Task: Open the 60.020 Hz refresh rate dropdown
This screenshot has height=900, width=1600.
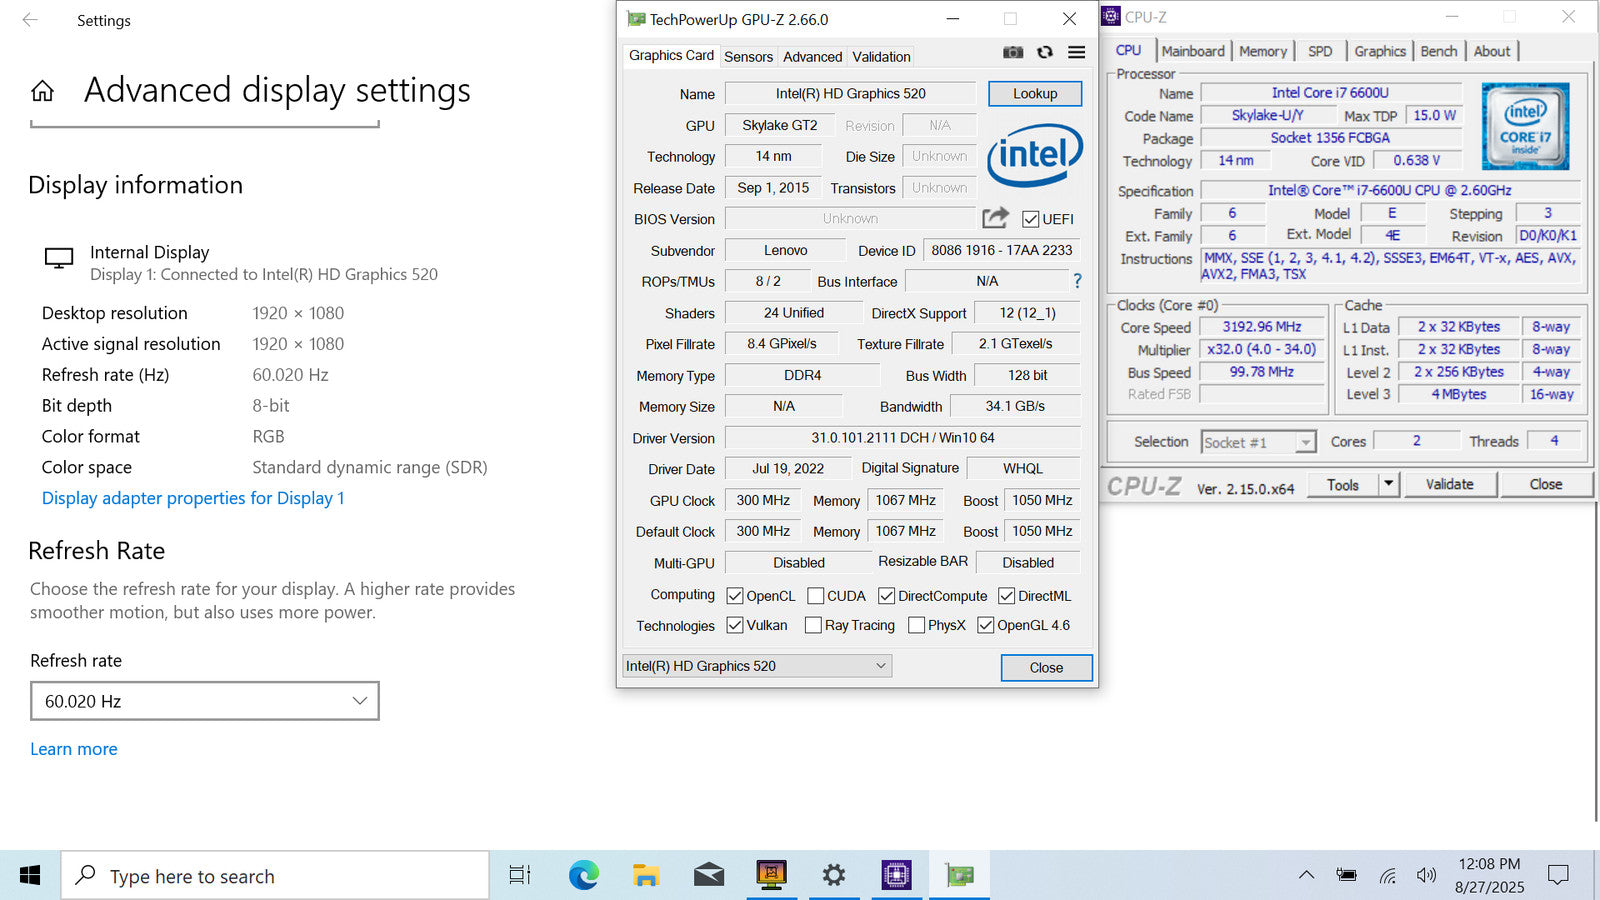Action: [x=205, y=701]
